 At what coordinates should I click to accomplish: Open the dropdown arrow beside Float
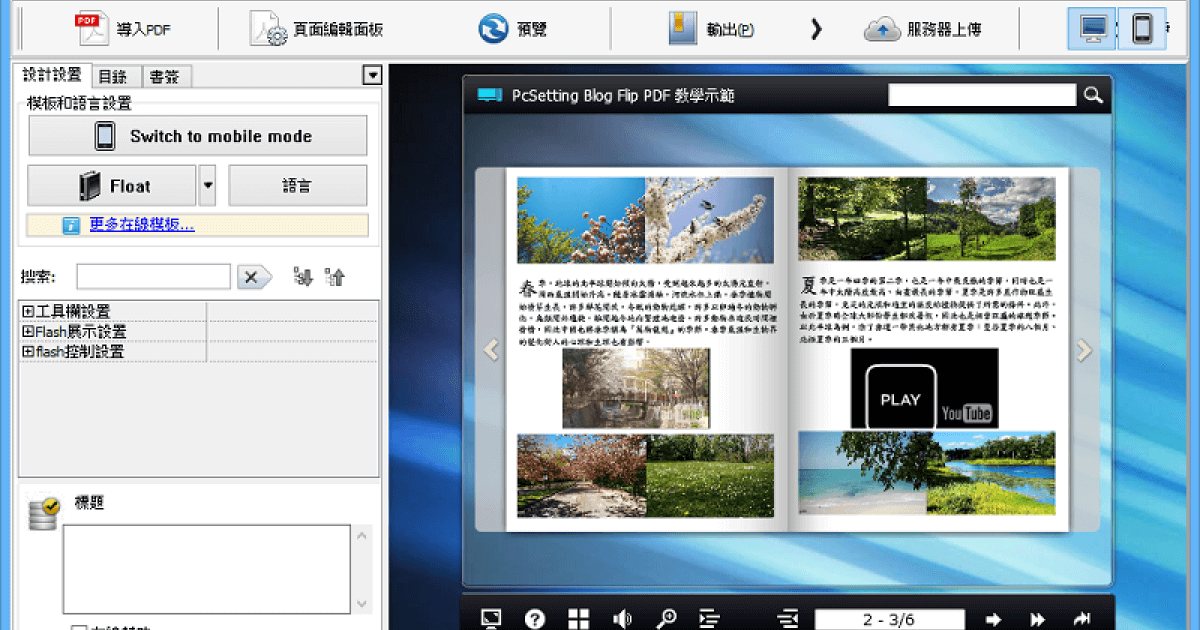pyautogui.click(x=208, y=186)
